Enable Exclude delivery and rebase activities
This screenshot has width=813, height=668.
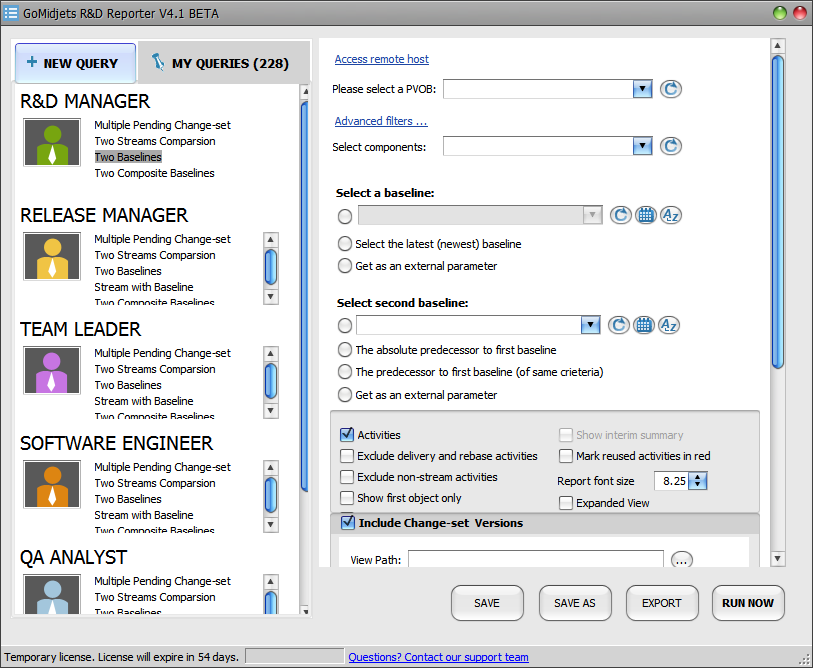click(347, 456)
